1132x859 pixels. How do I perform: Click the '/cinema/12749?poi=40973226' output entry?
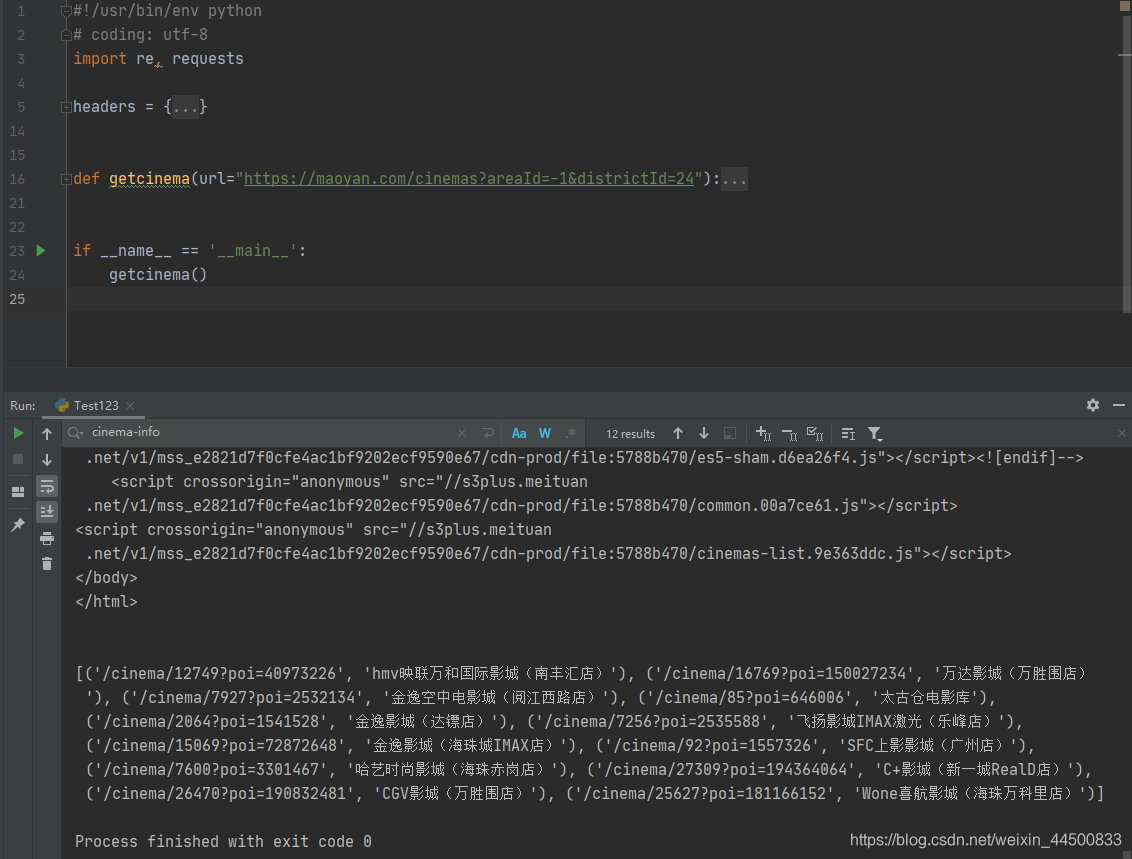[220, 673]
